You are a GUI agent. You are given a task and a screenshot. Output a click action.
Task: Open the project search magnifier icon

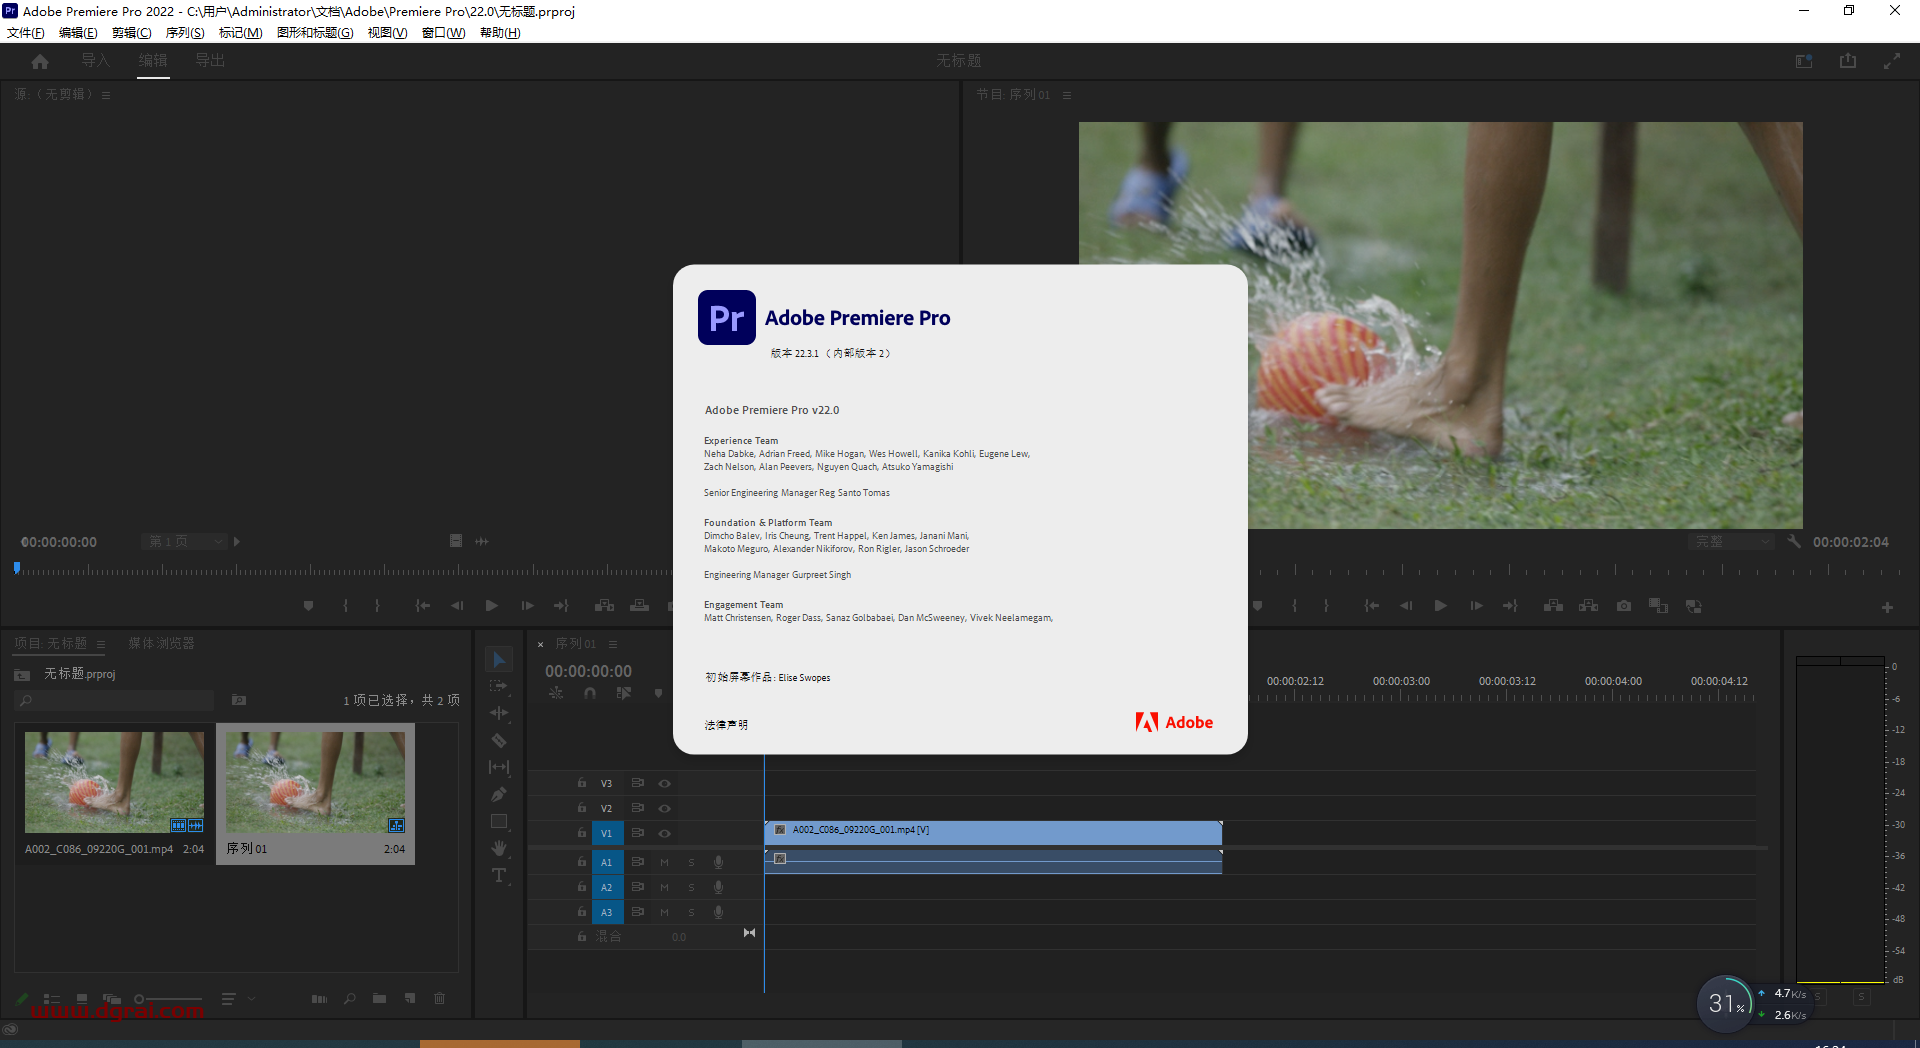349,998
